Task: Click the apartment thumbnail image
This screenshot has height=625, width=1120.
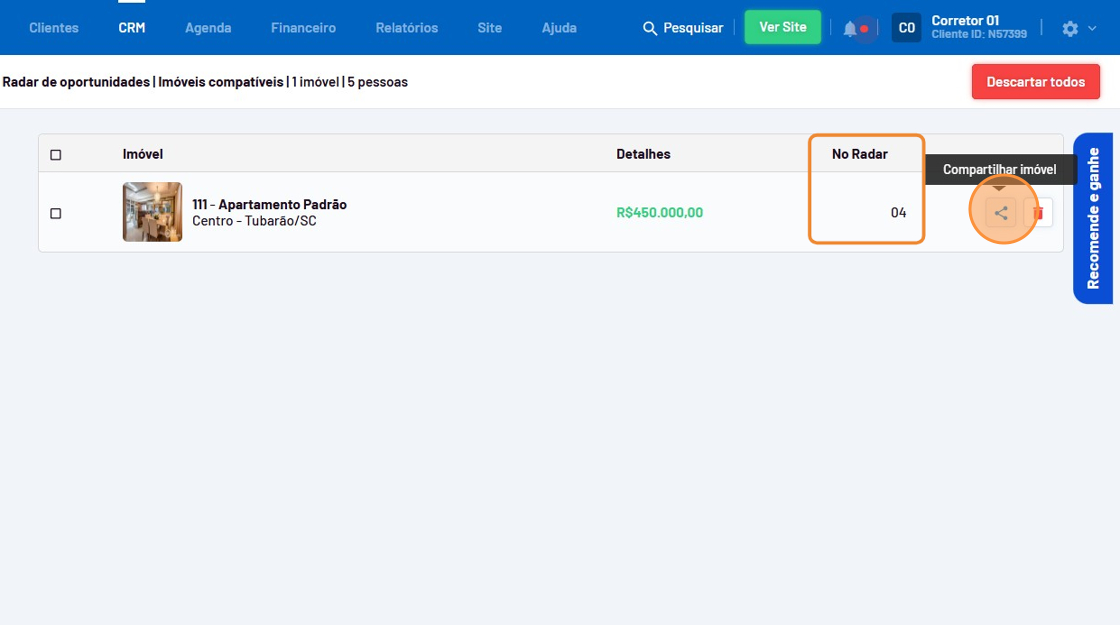Action: (152, 212)
